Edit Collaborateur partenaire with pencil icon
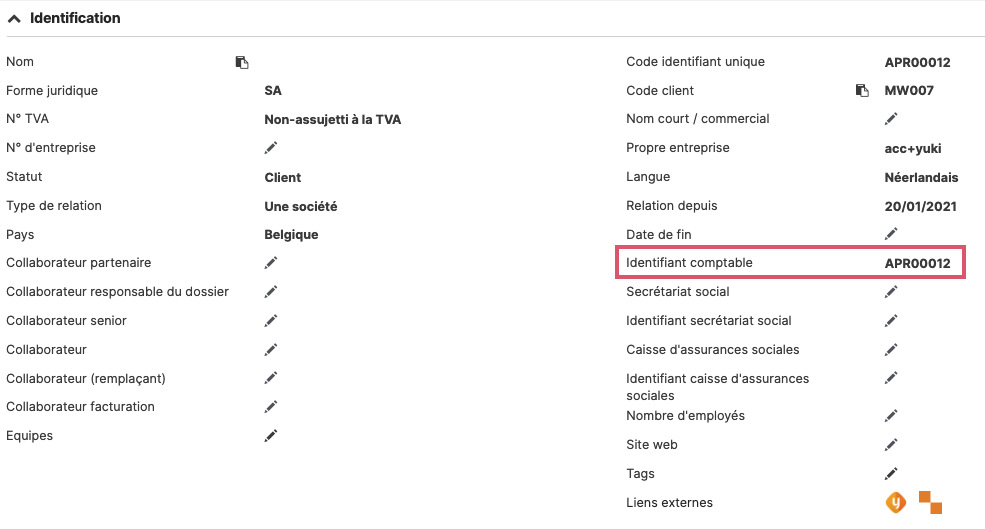Screen dimensions: 985x529 click(271, 263)
